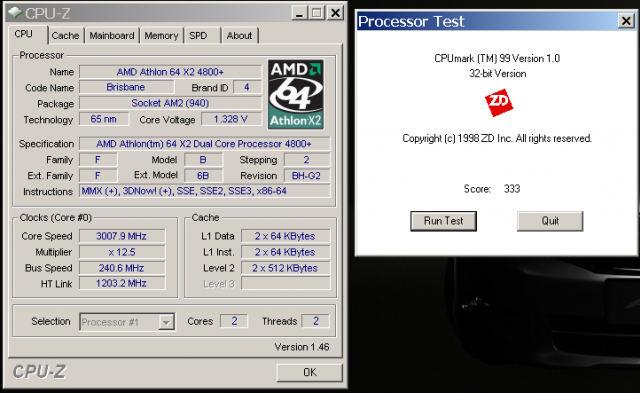Click the Brand ID value 4
This screenshot has width=640, height=393.
pyautogui.click(x=247, y=87)
